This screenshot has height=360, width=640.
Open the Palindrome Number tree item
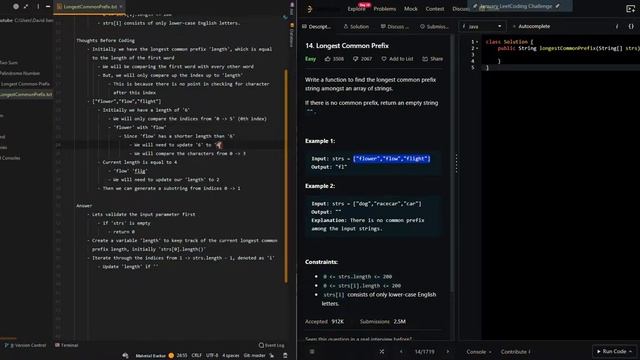tap(20, 73)
